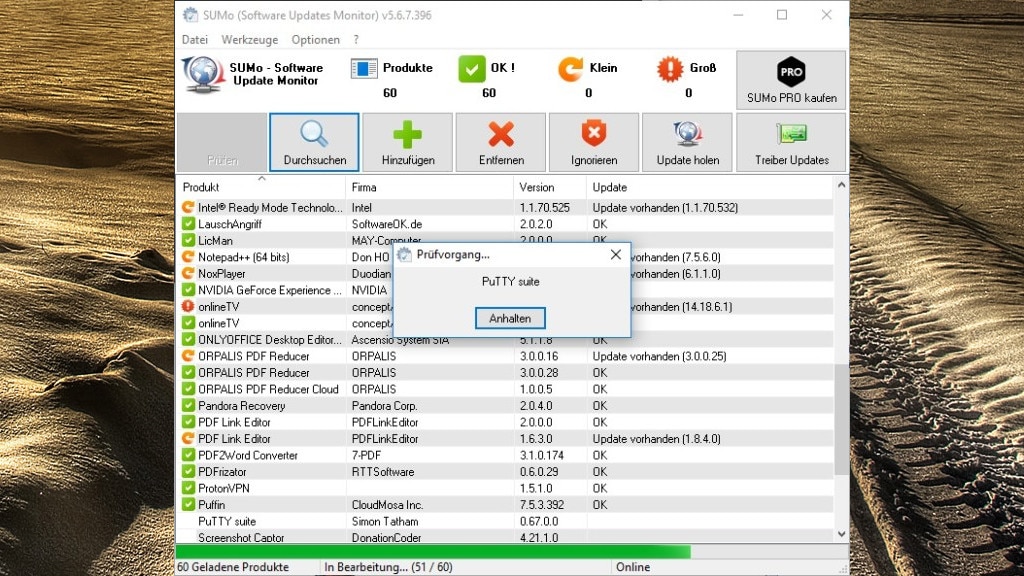Click the Online status bar indicator
Screen dimensions: 1024x576
[633, 567]
